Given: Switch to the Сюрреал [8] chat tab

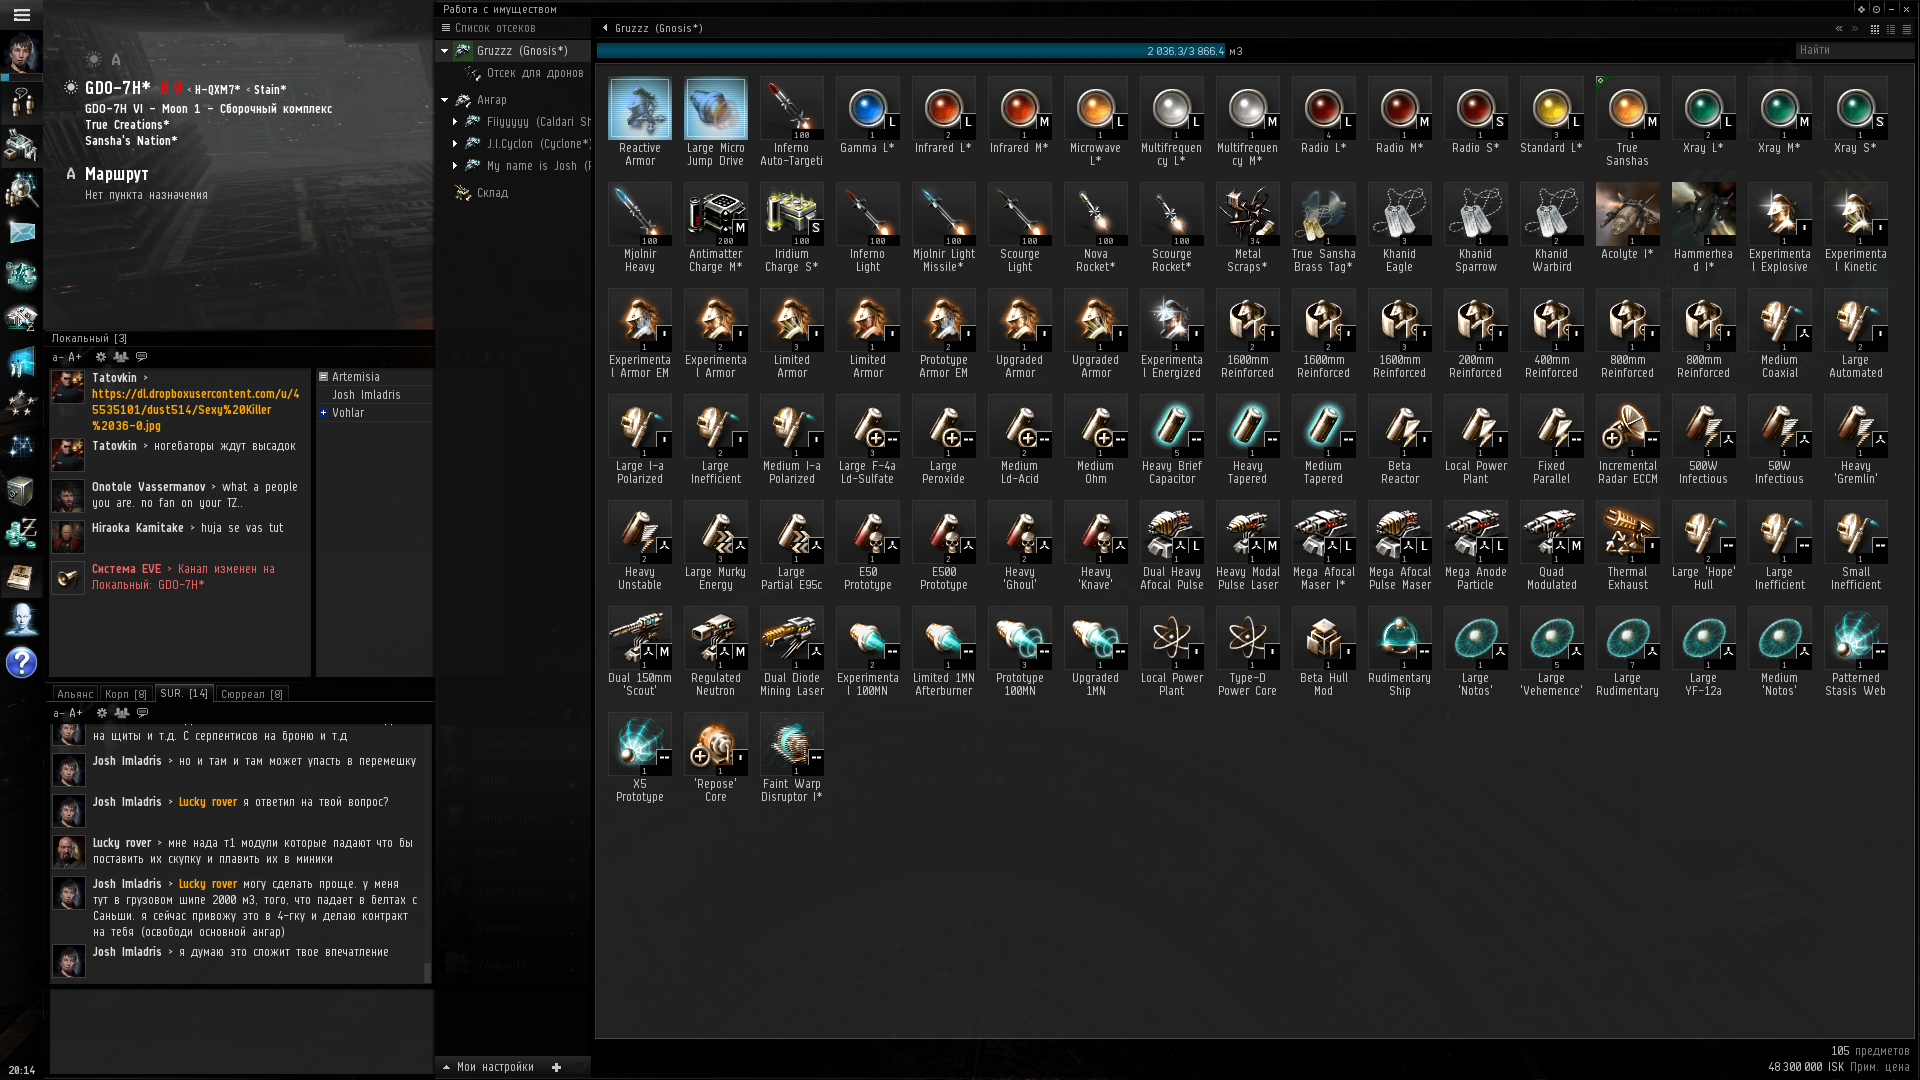Looking at the screenshot, I should (252, 694).
